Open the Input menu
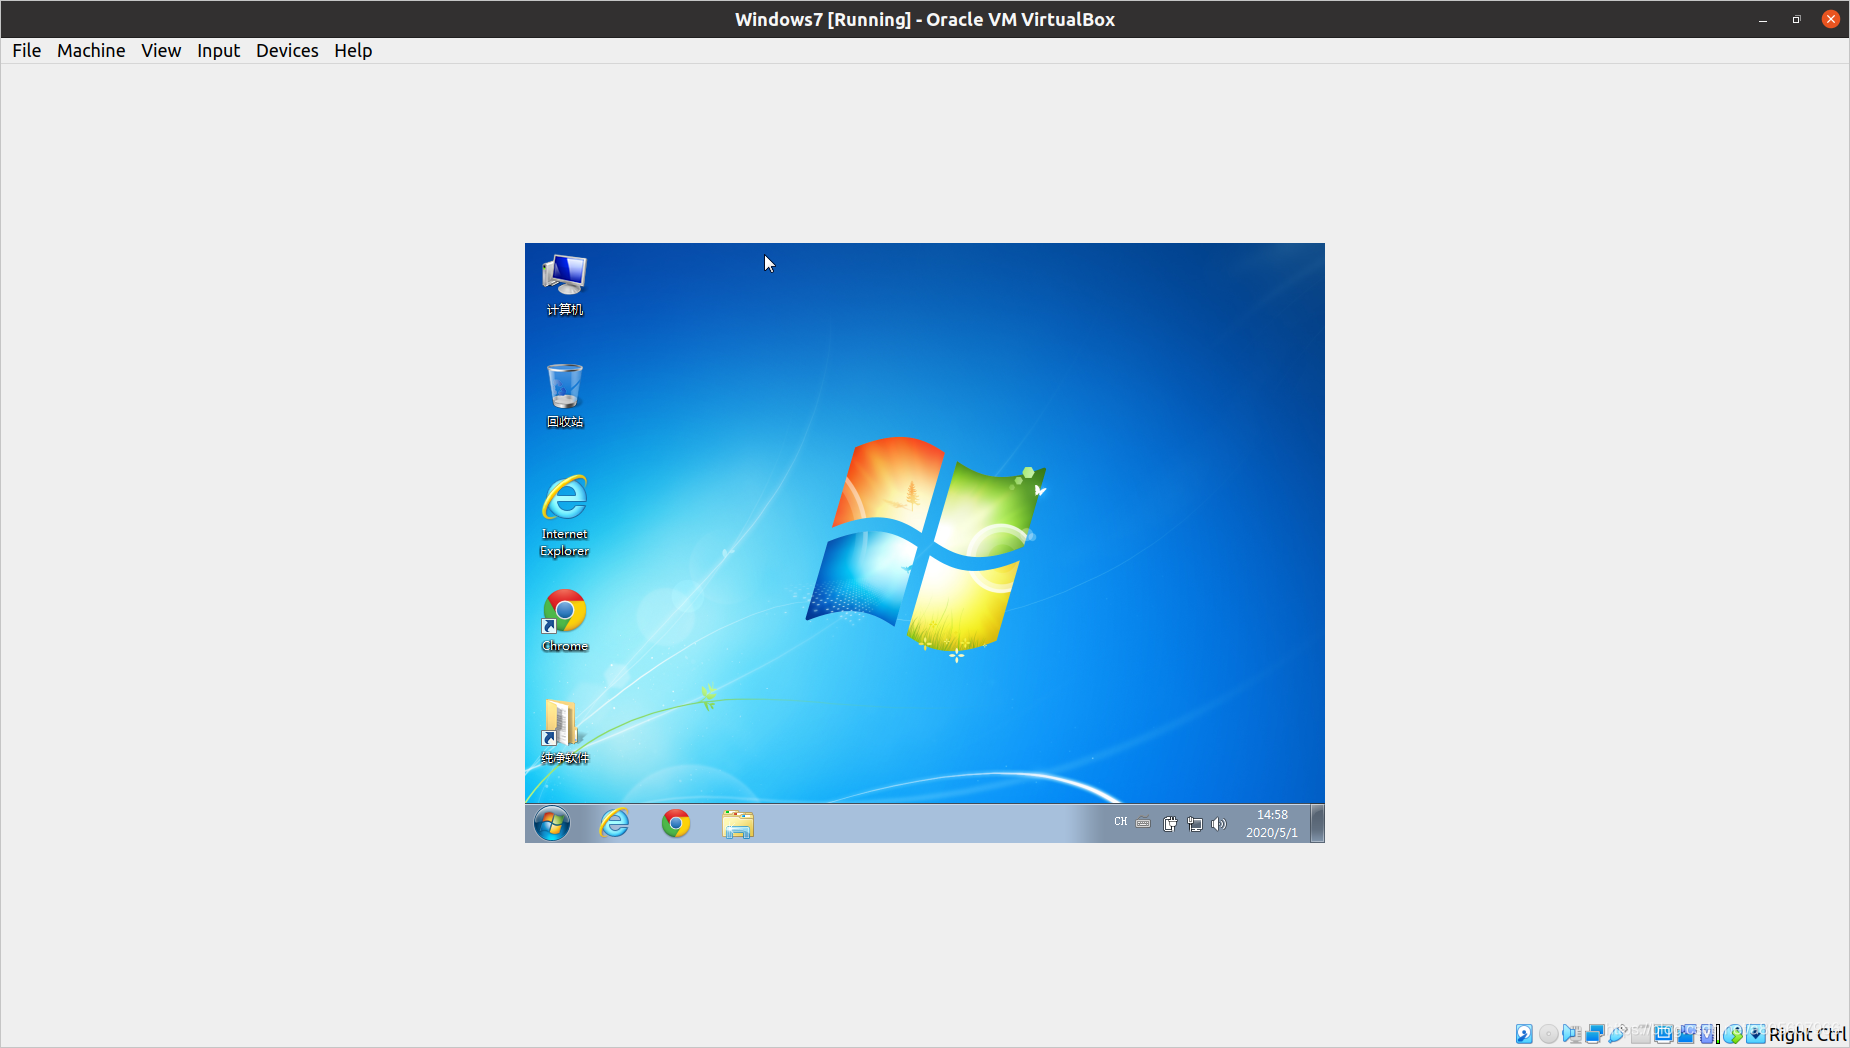 click(218, 50)
